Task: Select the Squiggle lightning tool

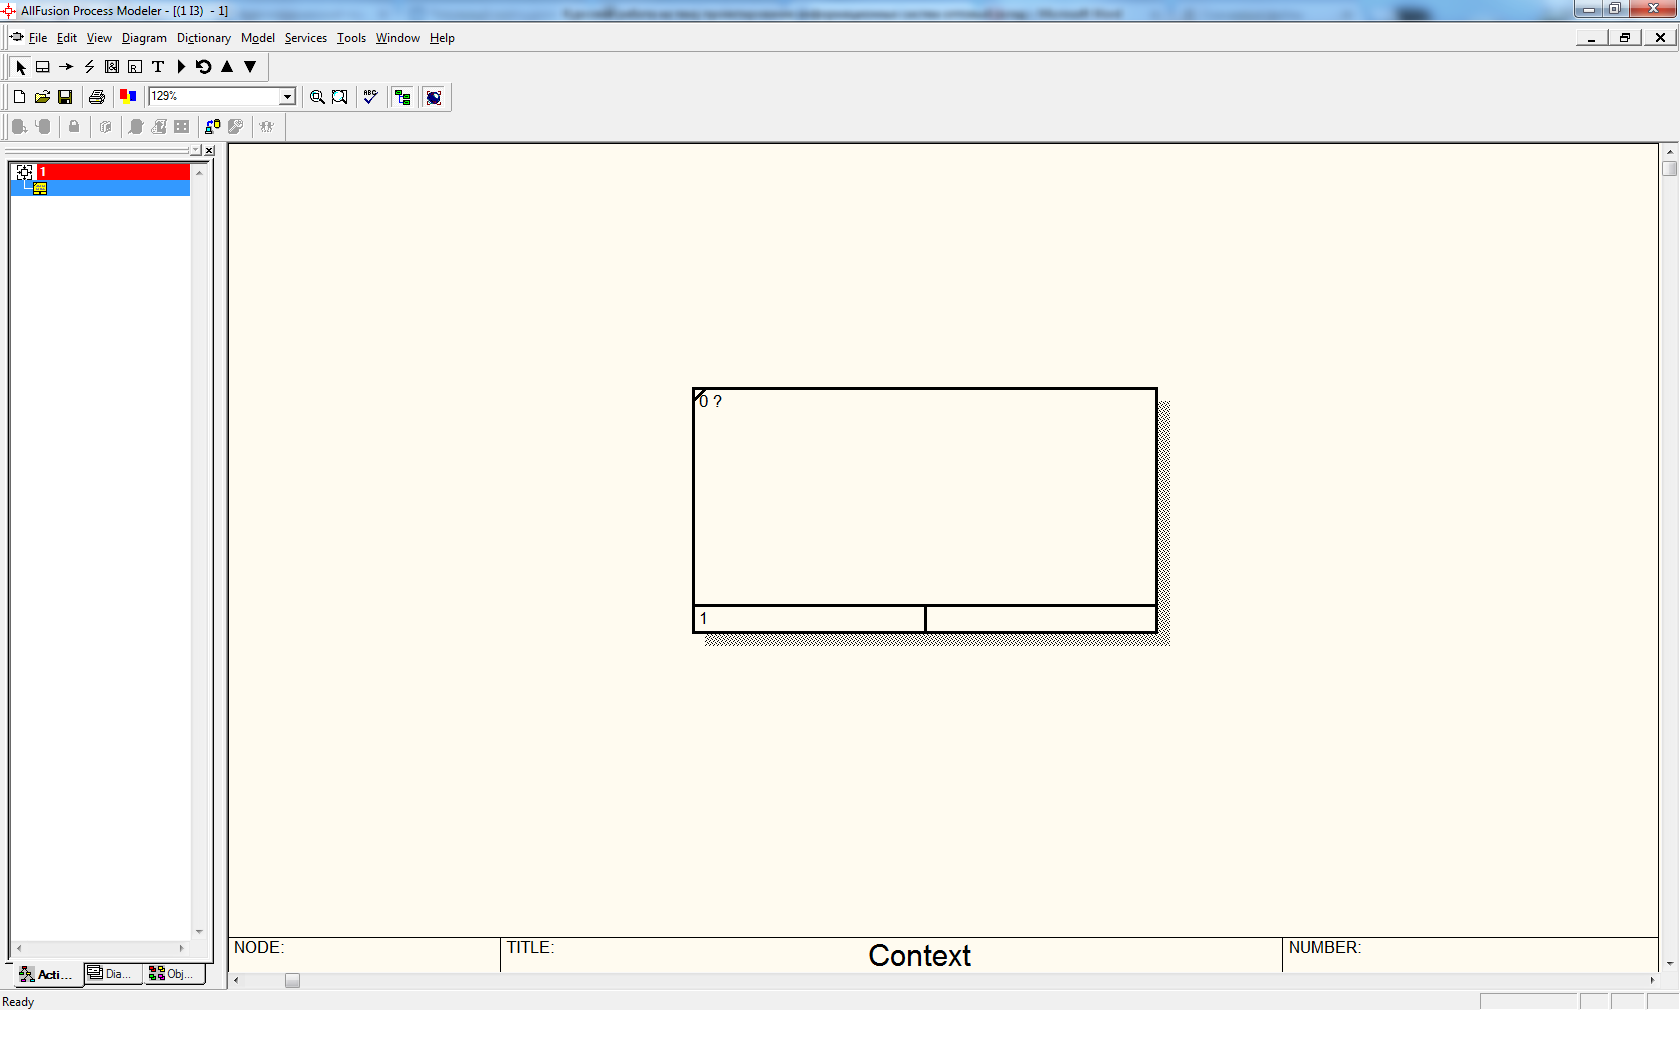Action: (89, 67)
